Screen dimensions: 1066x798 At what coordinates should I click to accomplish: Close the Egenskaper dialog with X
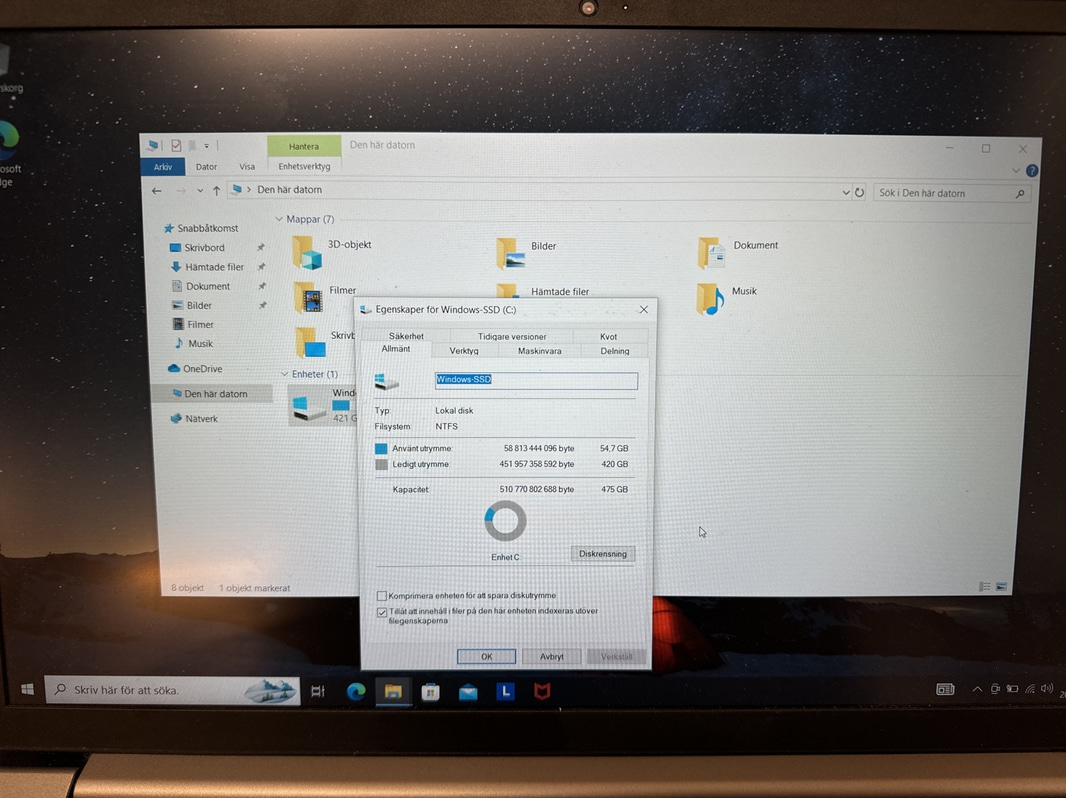tap(643, 309)
